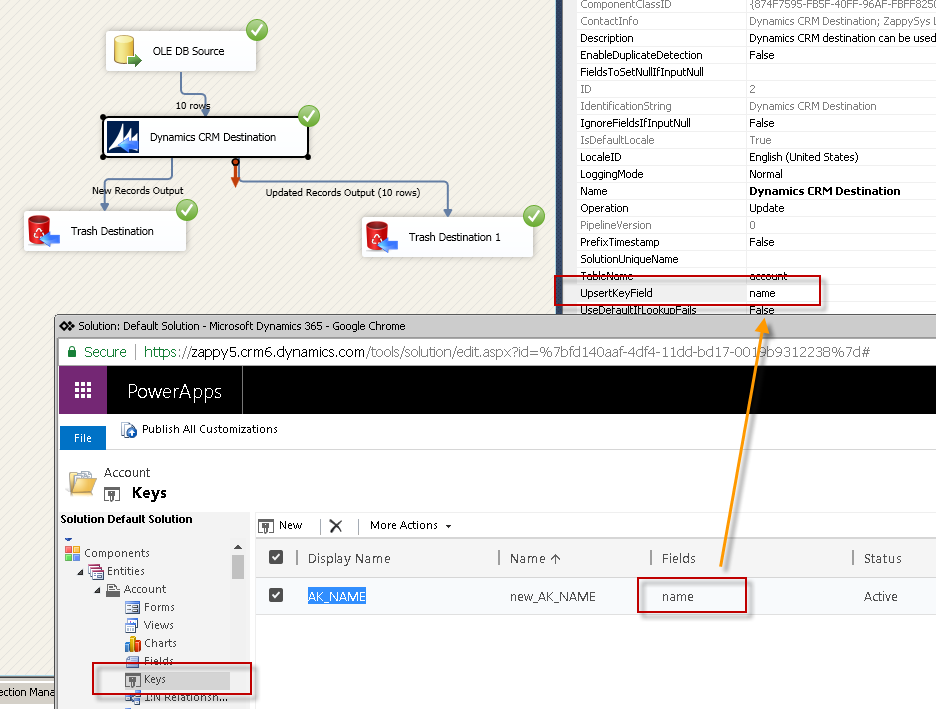Screen dimensions: 936x709
Task: Click the Name property value Dynamics CRM Destination
Action: click(824, 191)
